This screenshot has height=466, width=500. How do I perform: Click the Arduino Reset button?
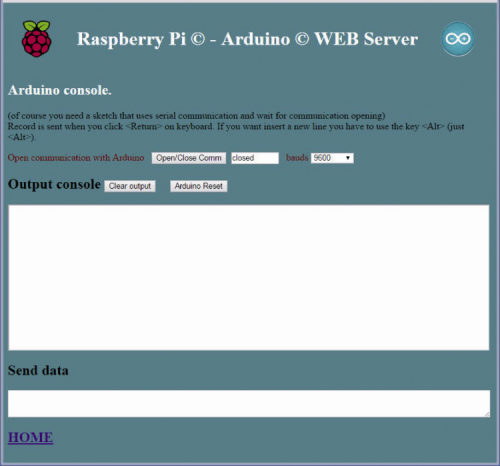tap(199, 186)
